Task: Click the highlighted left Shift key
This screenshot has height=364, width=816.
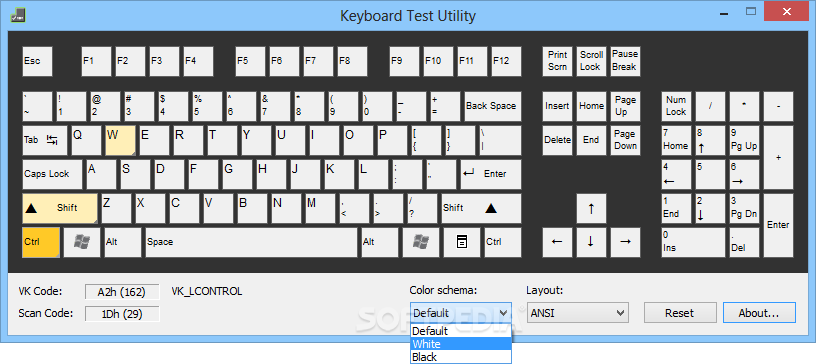Action: (60, 208)
